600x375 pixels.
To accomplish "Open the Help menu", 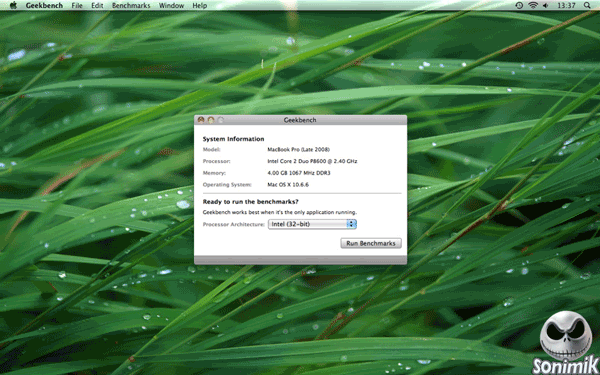I will point(199,5).
